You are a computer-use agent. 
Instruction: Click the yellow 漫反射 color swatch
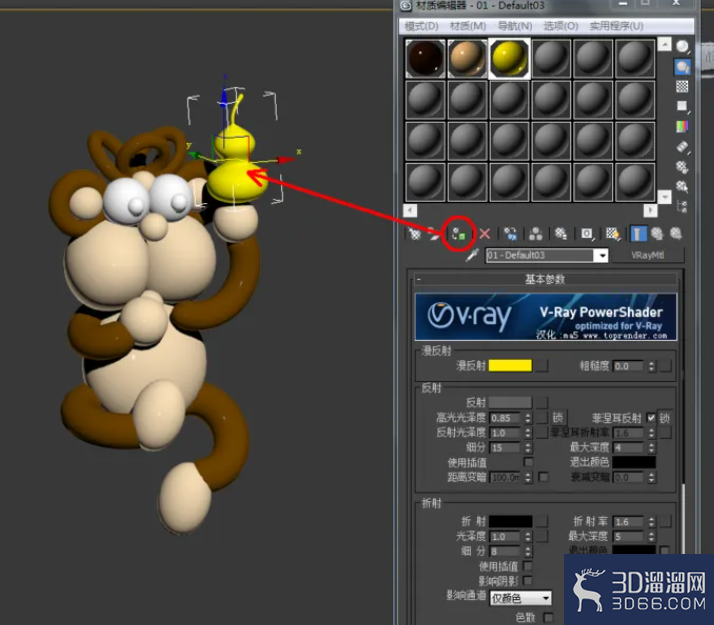pos(510,366)
